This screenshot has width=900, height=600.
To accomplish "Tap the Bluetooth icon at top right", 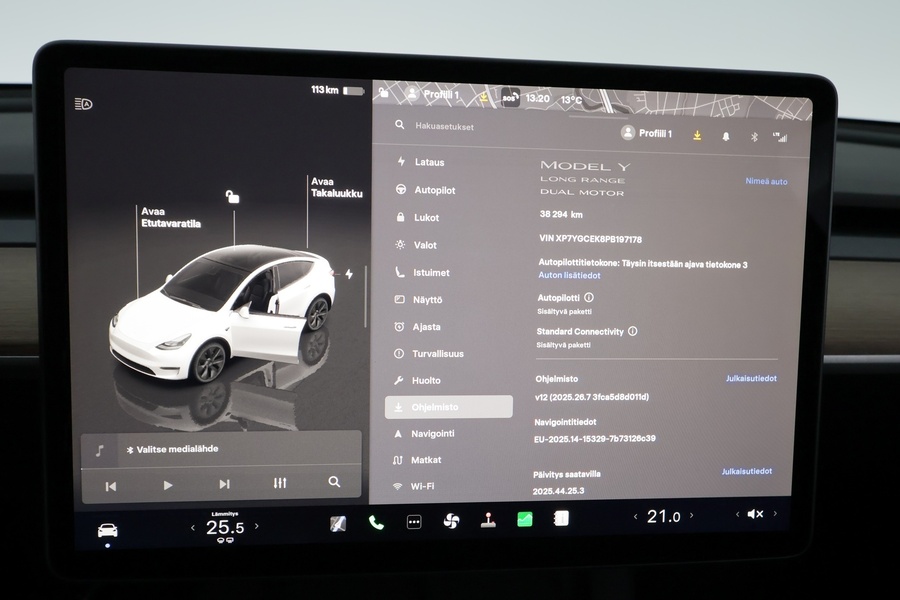I will (x=755, y=135).
